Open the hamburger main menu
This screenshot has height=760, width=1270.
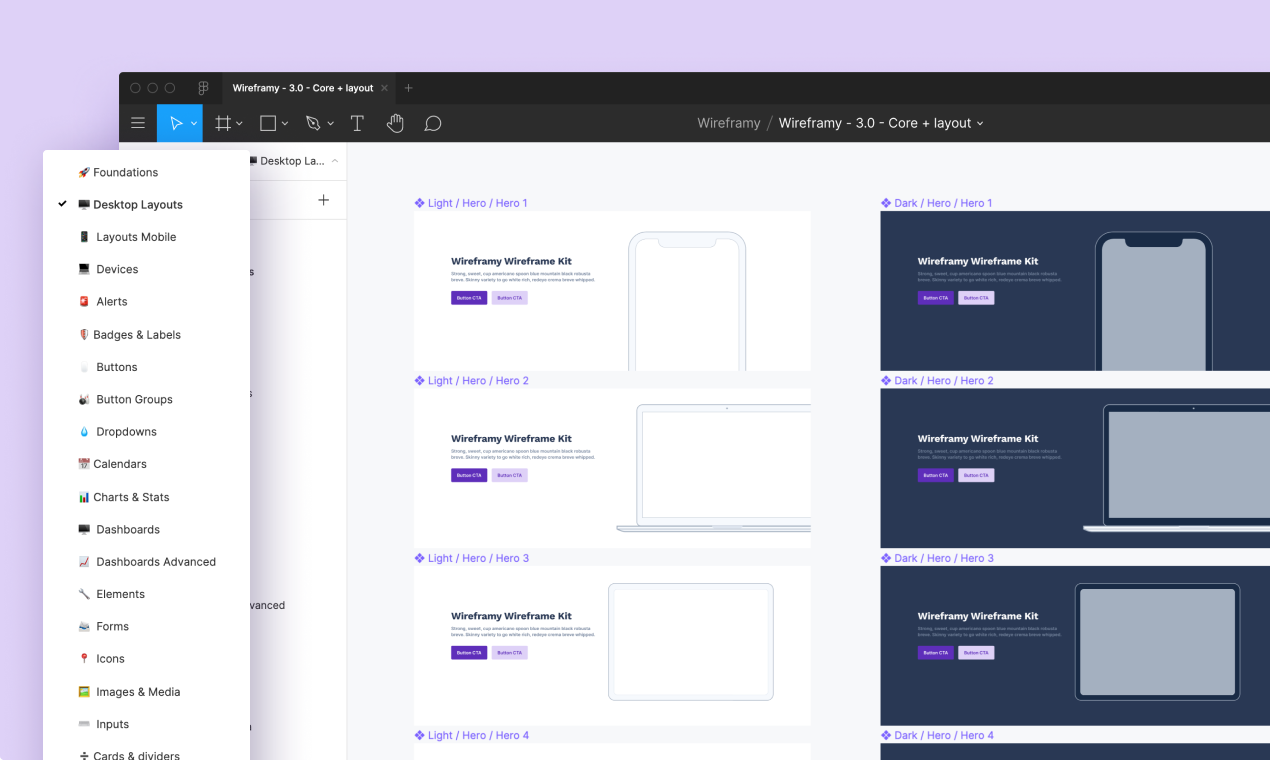point(138,123)
